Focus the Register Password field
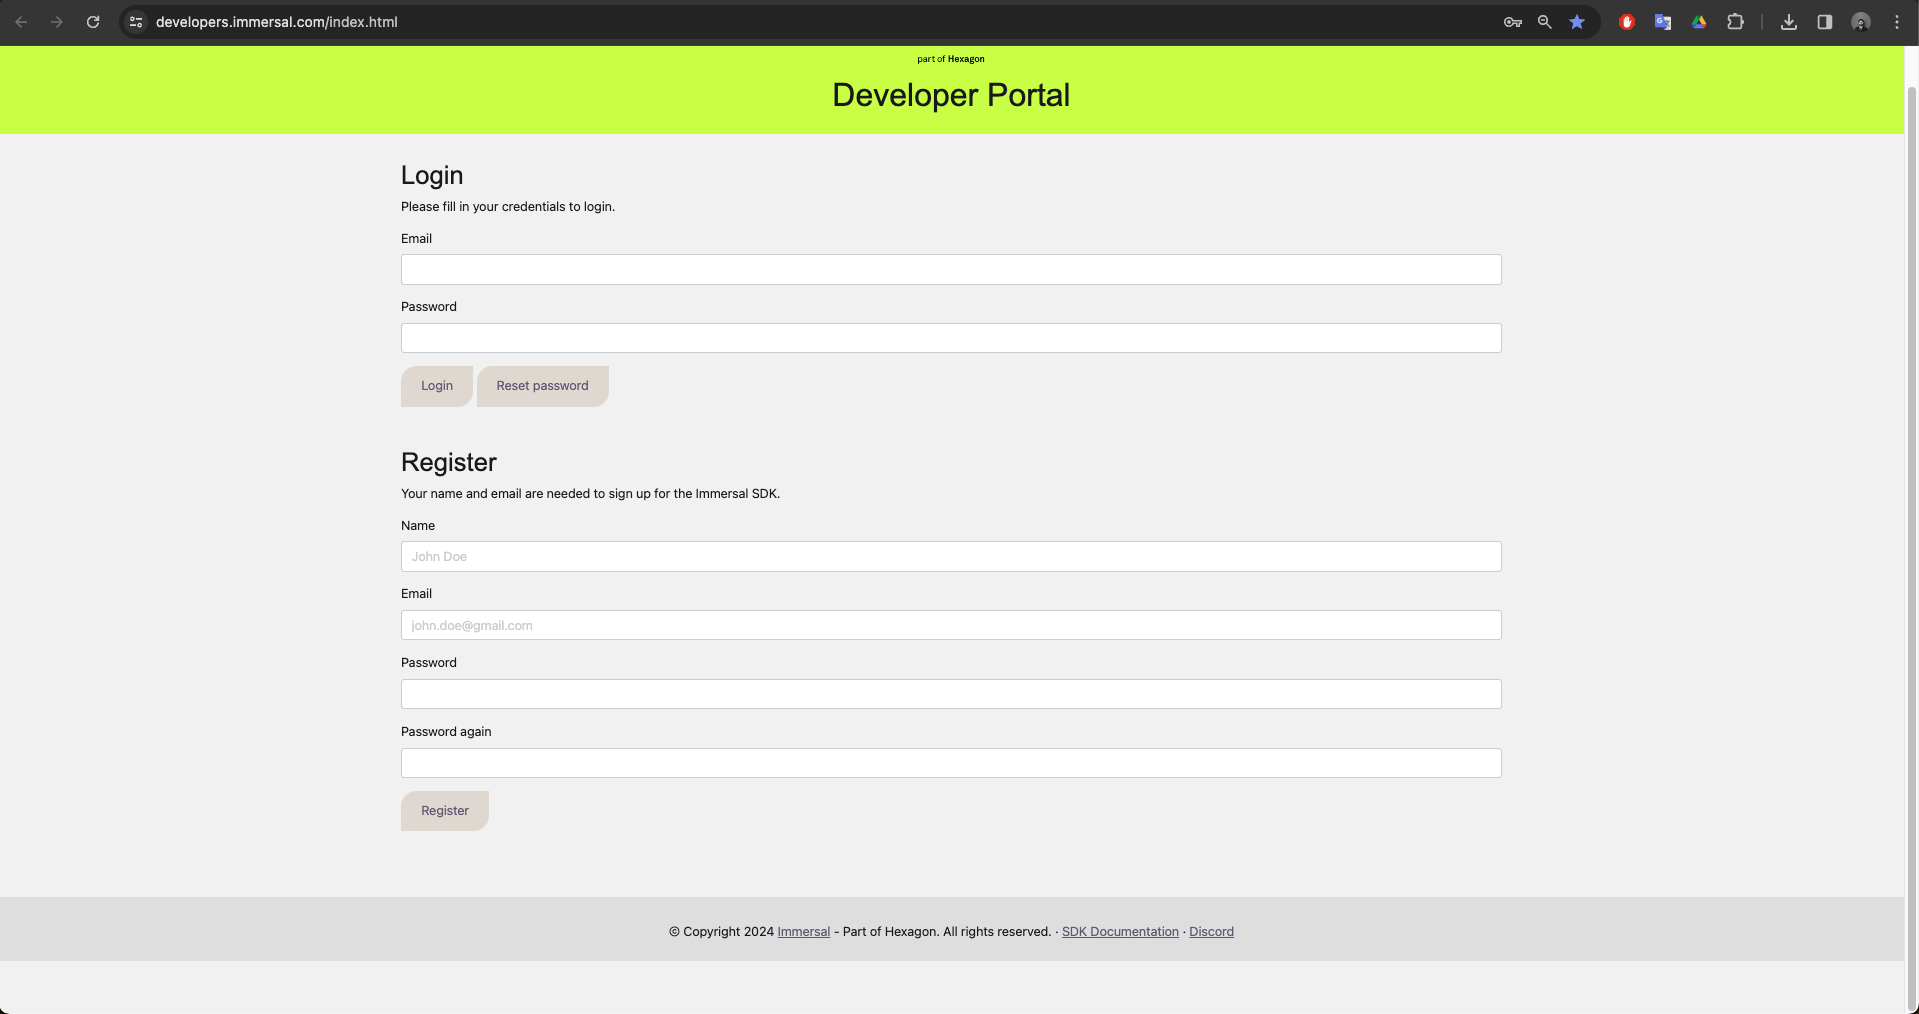 pyautogui.click(x=951, y=694)
